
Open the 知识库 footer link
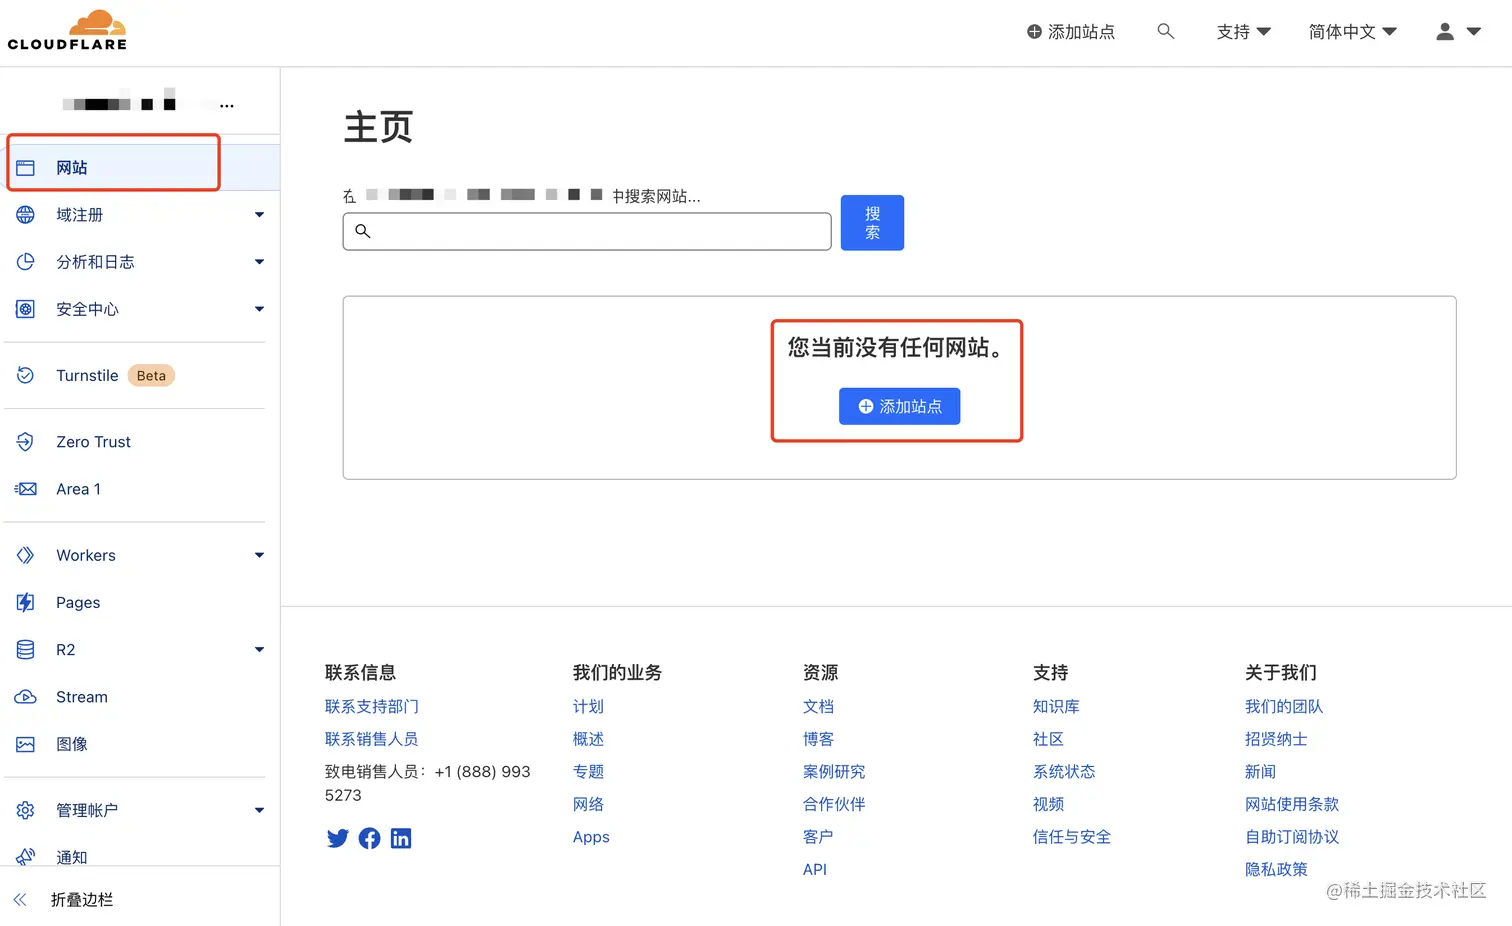[1056, 706]
